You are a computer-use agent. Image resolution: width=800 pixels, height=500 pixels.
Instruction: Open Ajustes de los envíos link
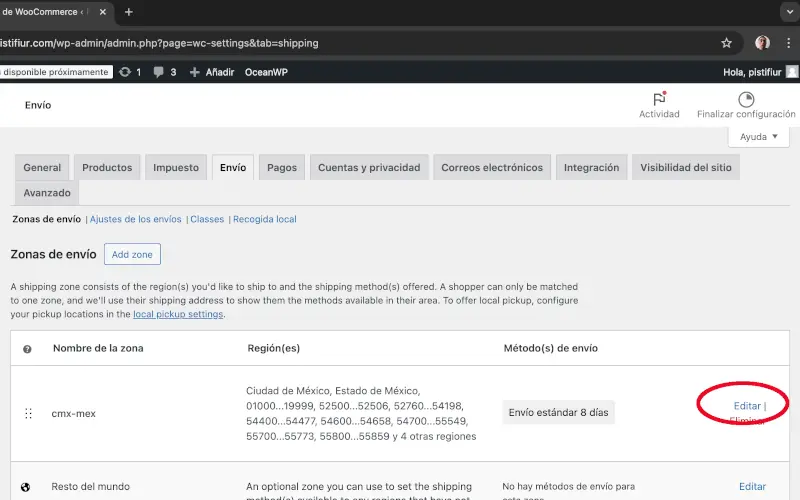[136, 219]
